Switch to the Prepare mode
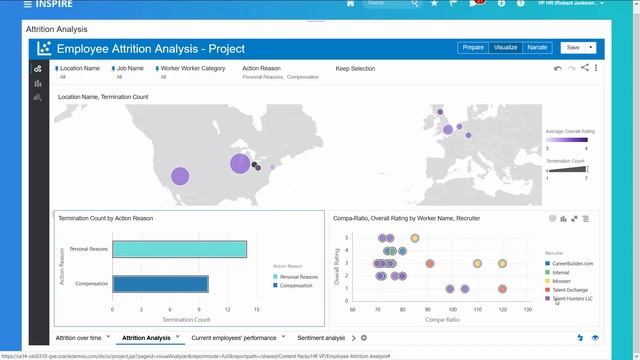The height and width of the screenshot is (360, 640). pos(473,47)
